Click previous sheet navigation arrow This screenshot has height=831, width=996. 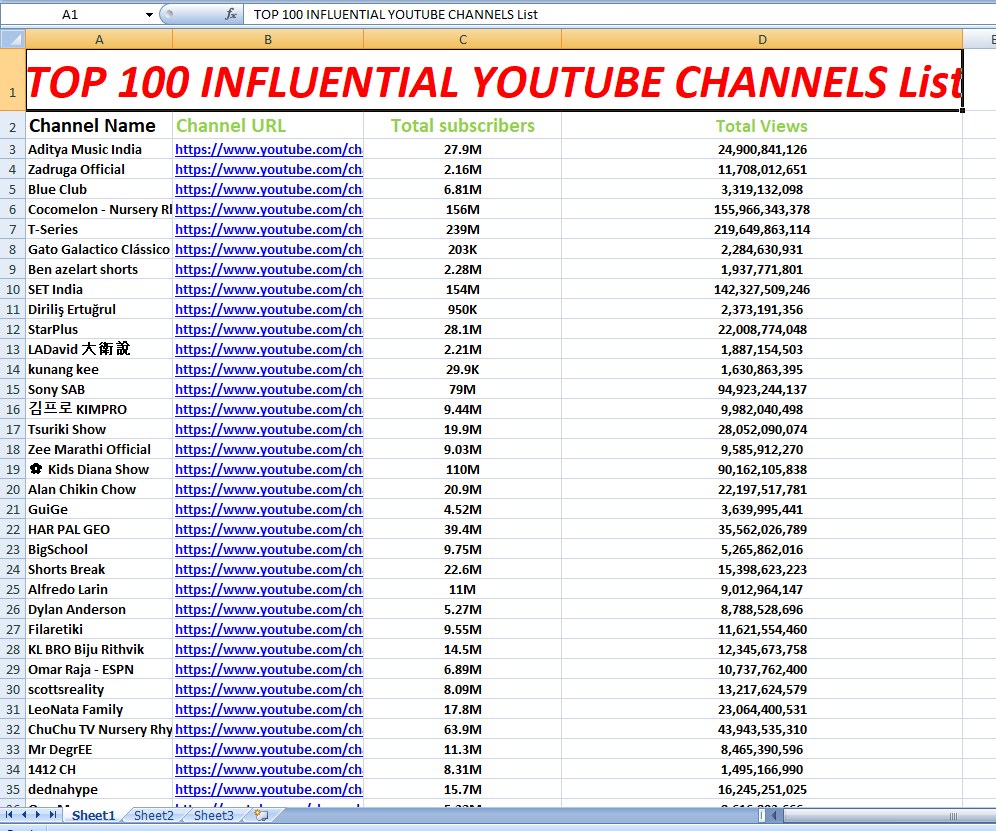24,814
